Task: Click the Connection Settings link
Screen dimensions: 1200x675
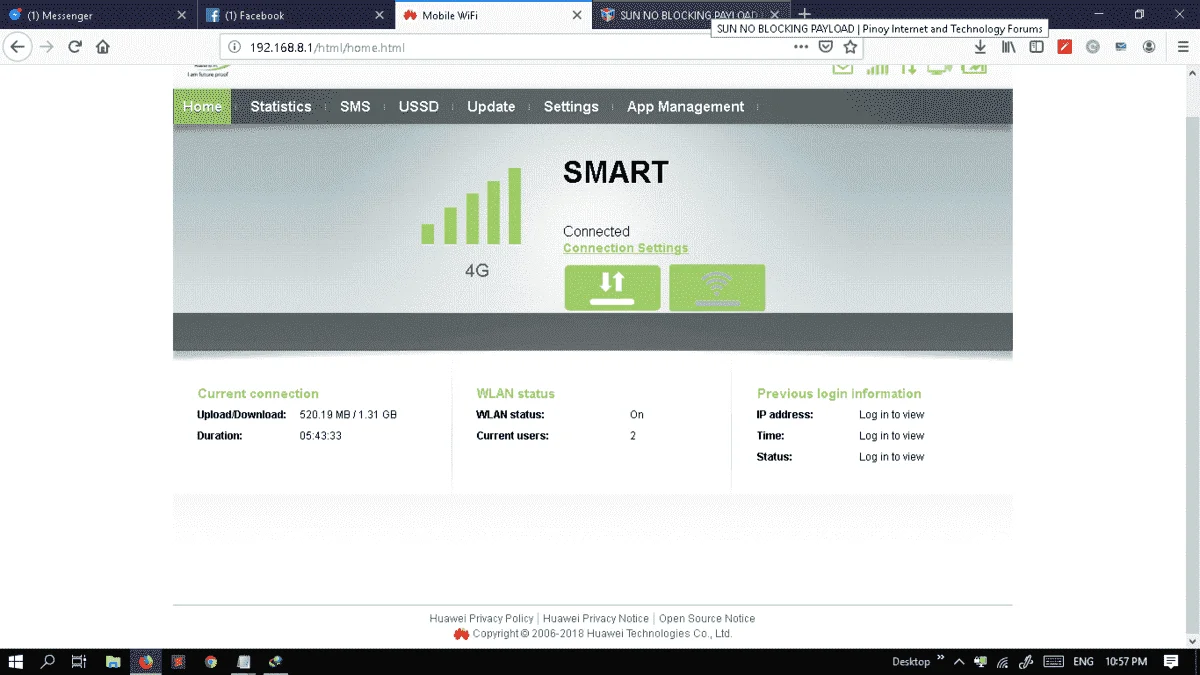Action: (x=625, y=248)
